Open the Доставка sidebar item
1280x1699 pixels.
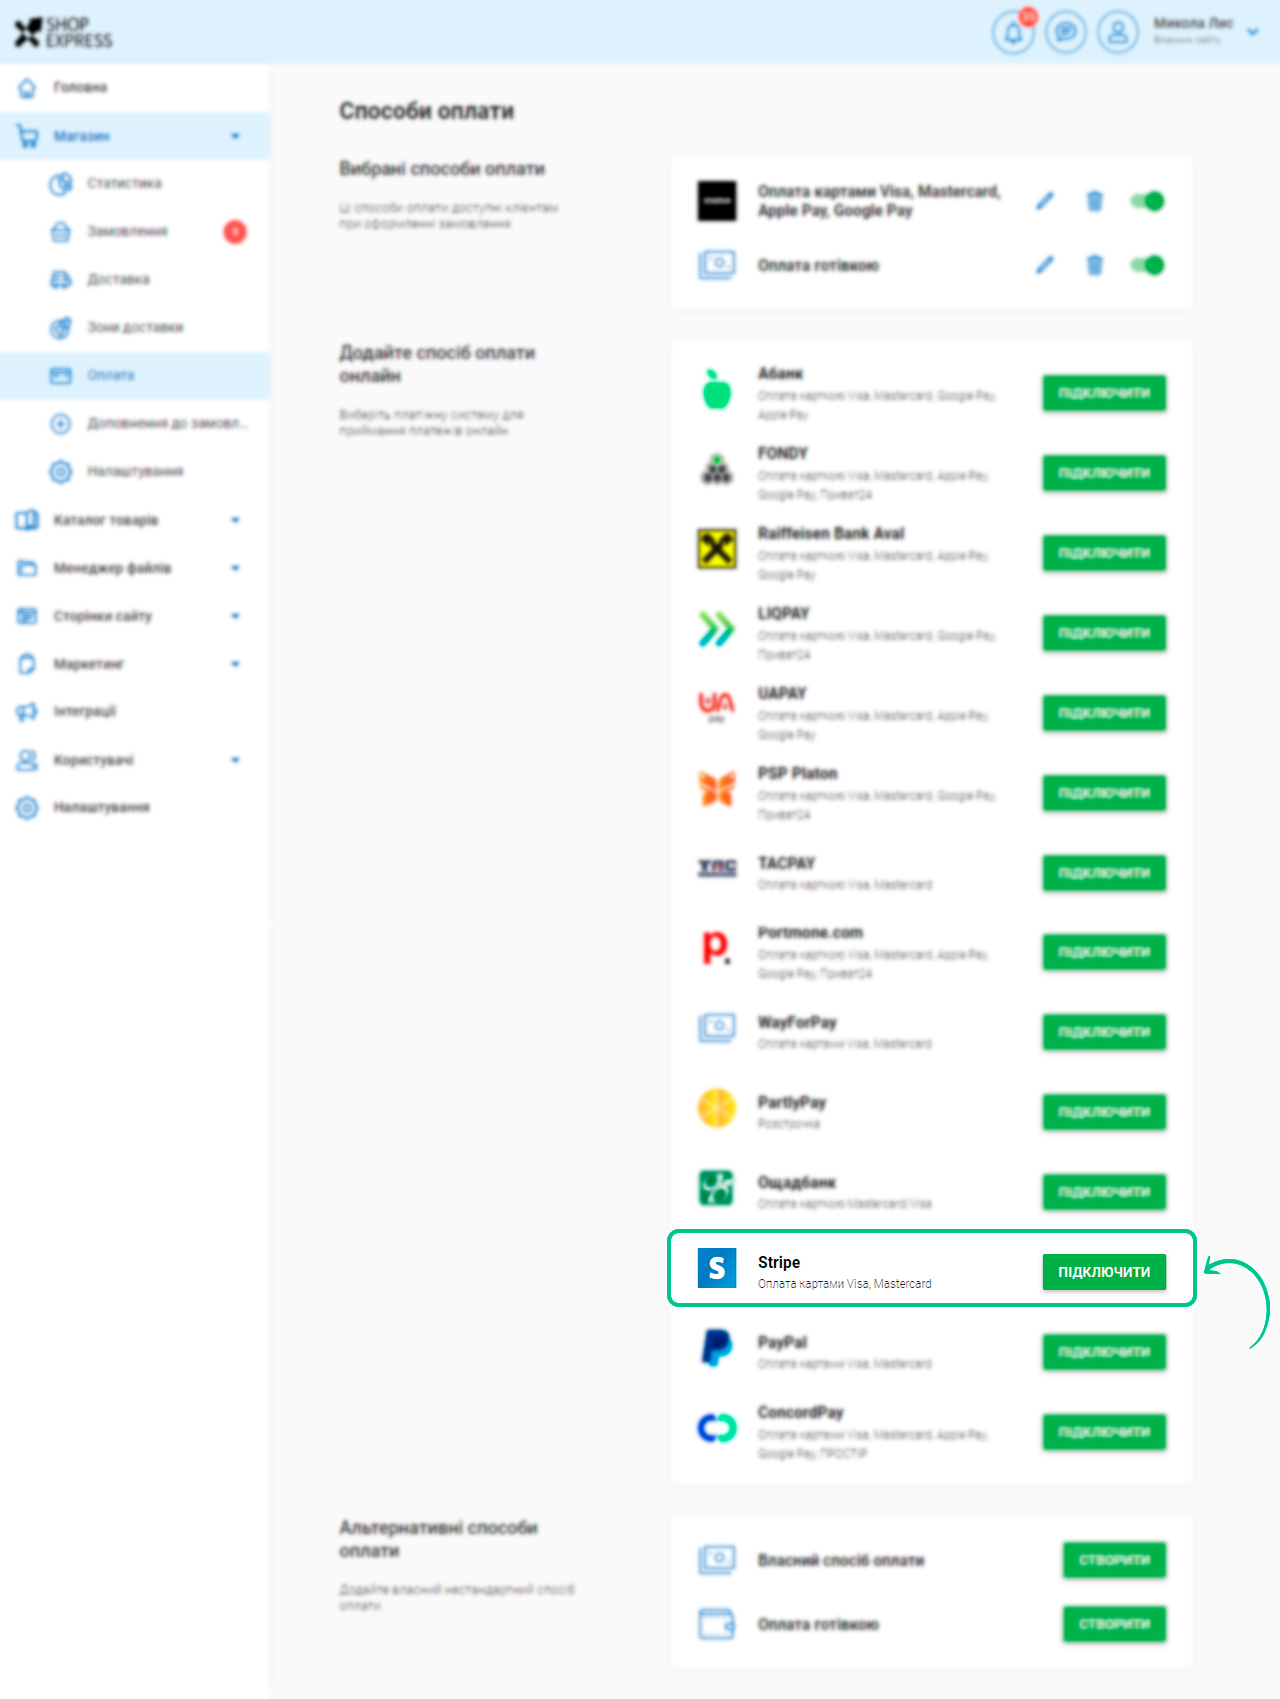click(118, 279)
